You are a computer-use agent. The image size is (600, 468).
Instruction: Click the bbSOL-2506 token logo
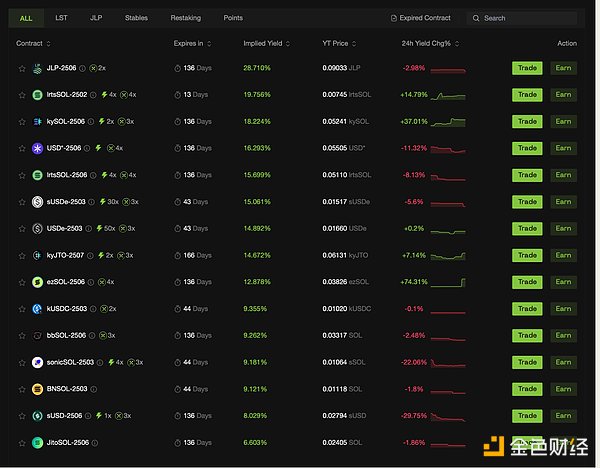37,336
